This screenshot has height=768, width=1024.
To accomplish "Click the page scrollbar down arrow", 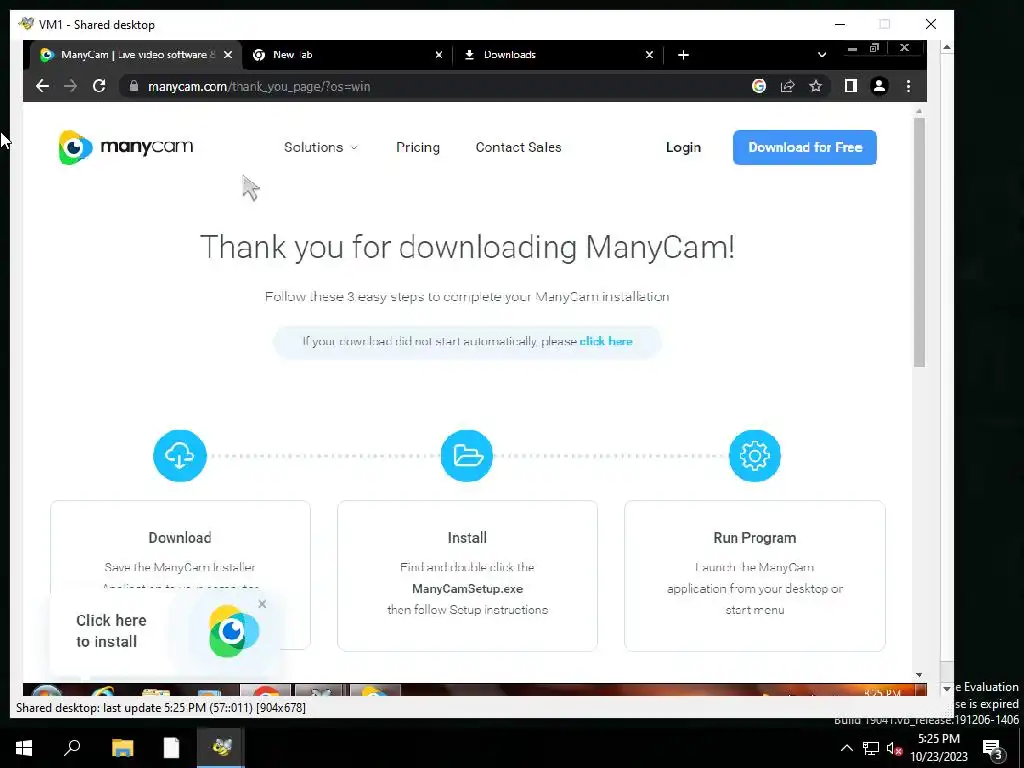I will (x=920, y=675).
